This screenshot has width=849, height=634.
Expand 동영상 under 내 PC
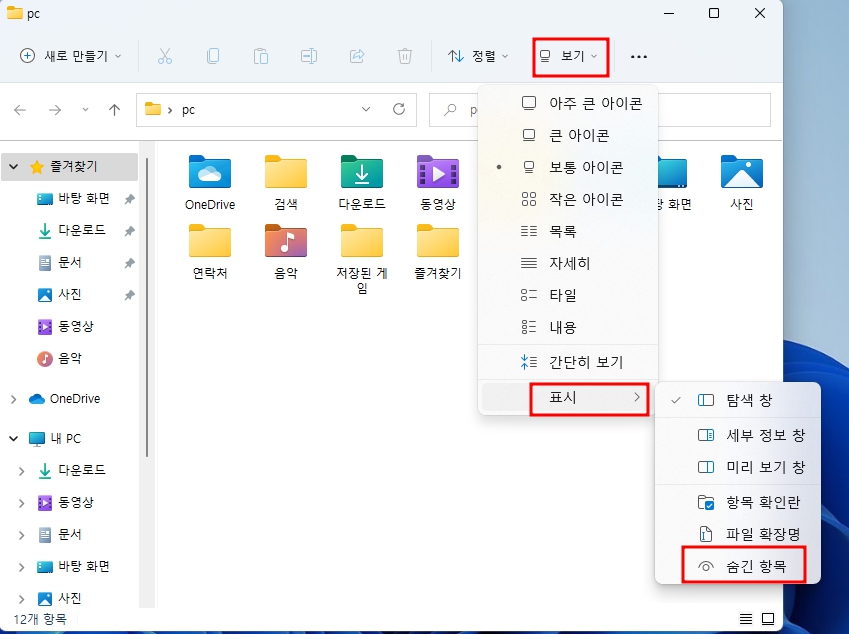(x=22, y=503)
